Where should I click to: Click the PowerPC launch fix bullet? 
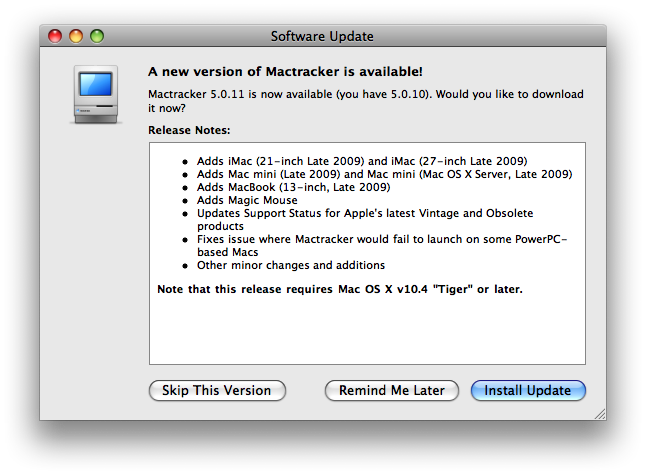pyautogui.click(x=382, y=246)
